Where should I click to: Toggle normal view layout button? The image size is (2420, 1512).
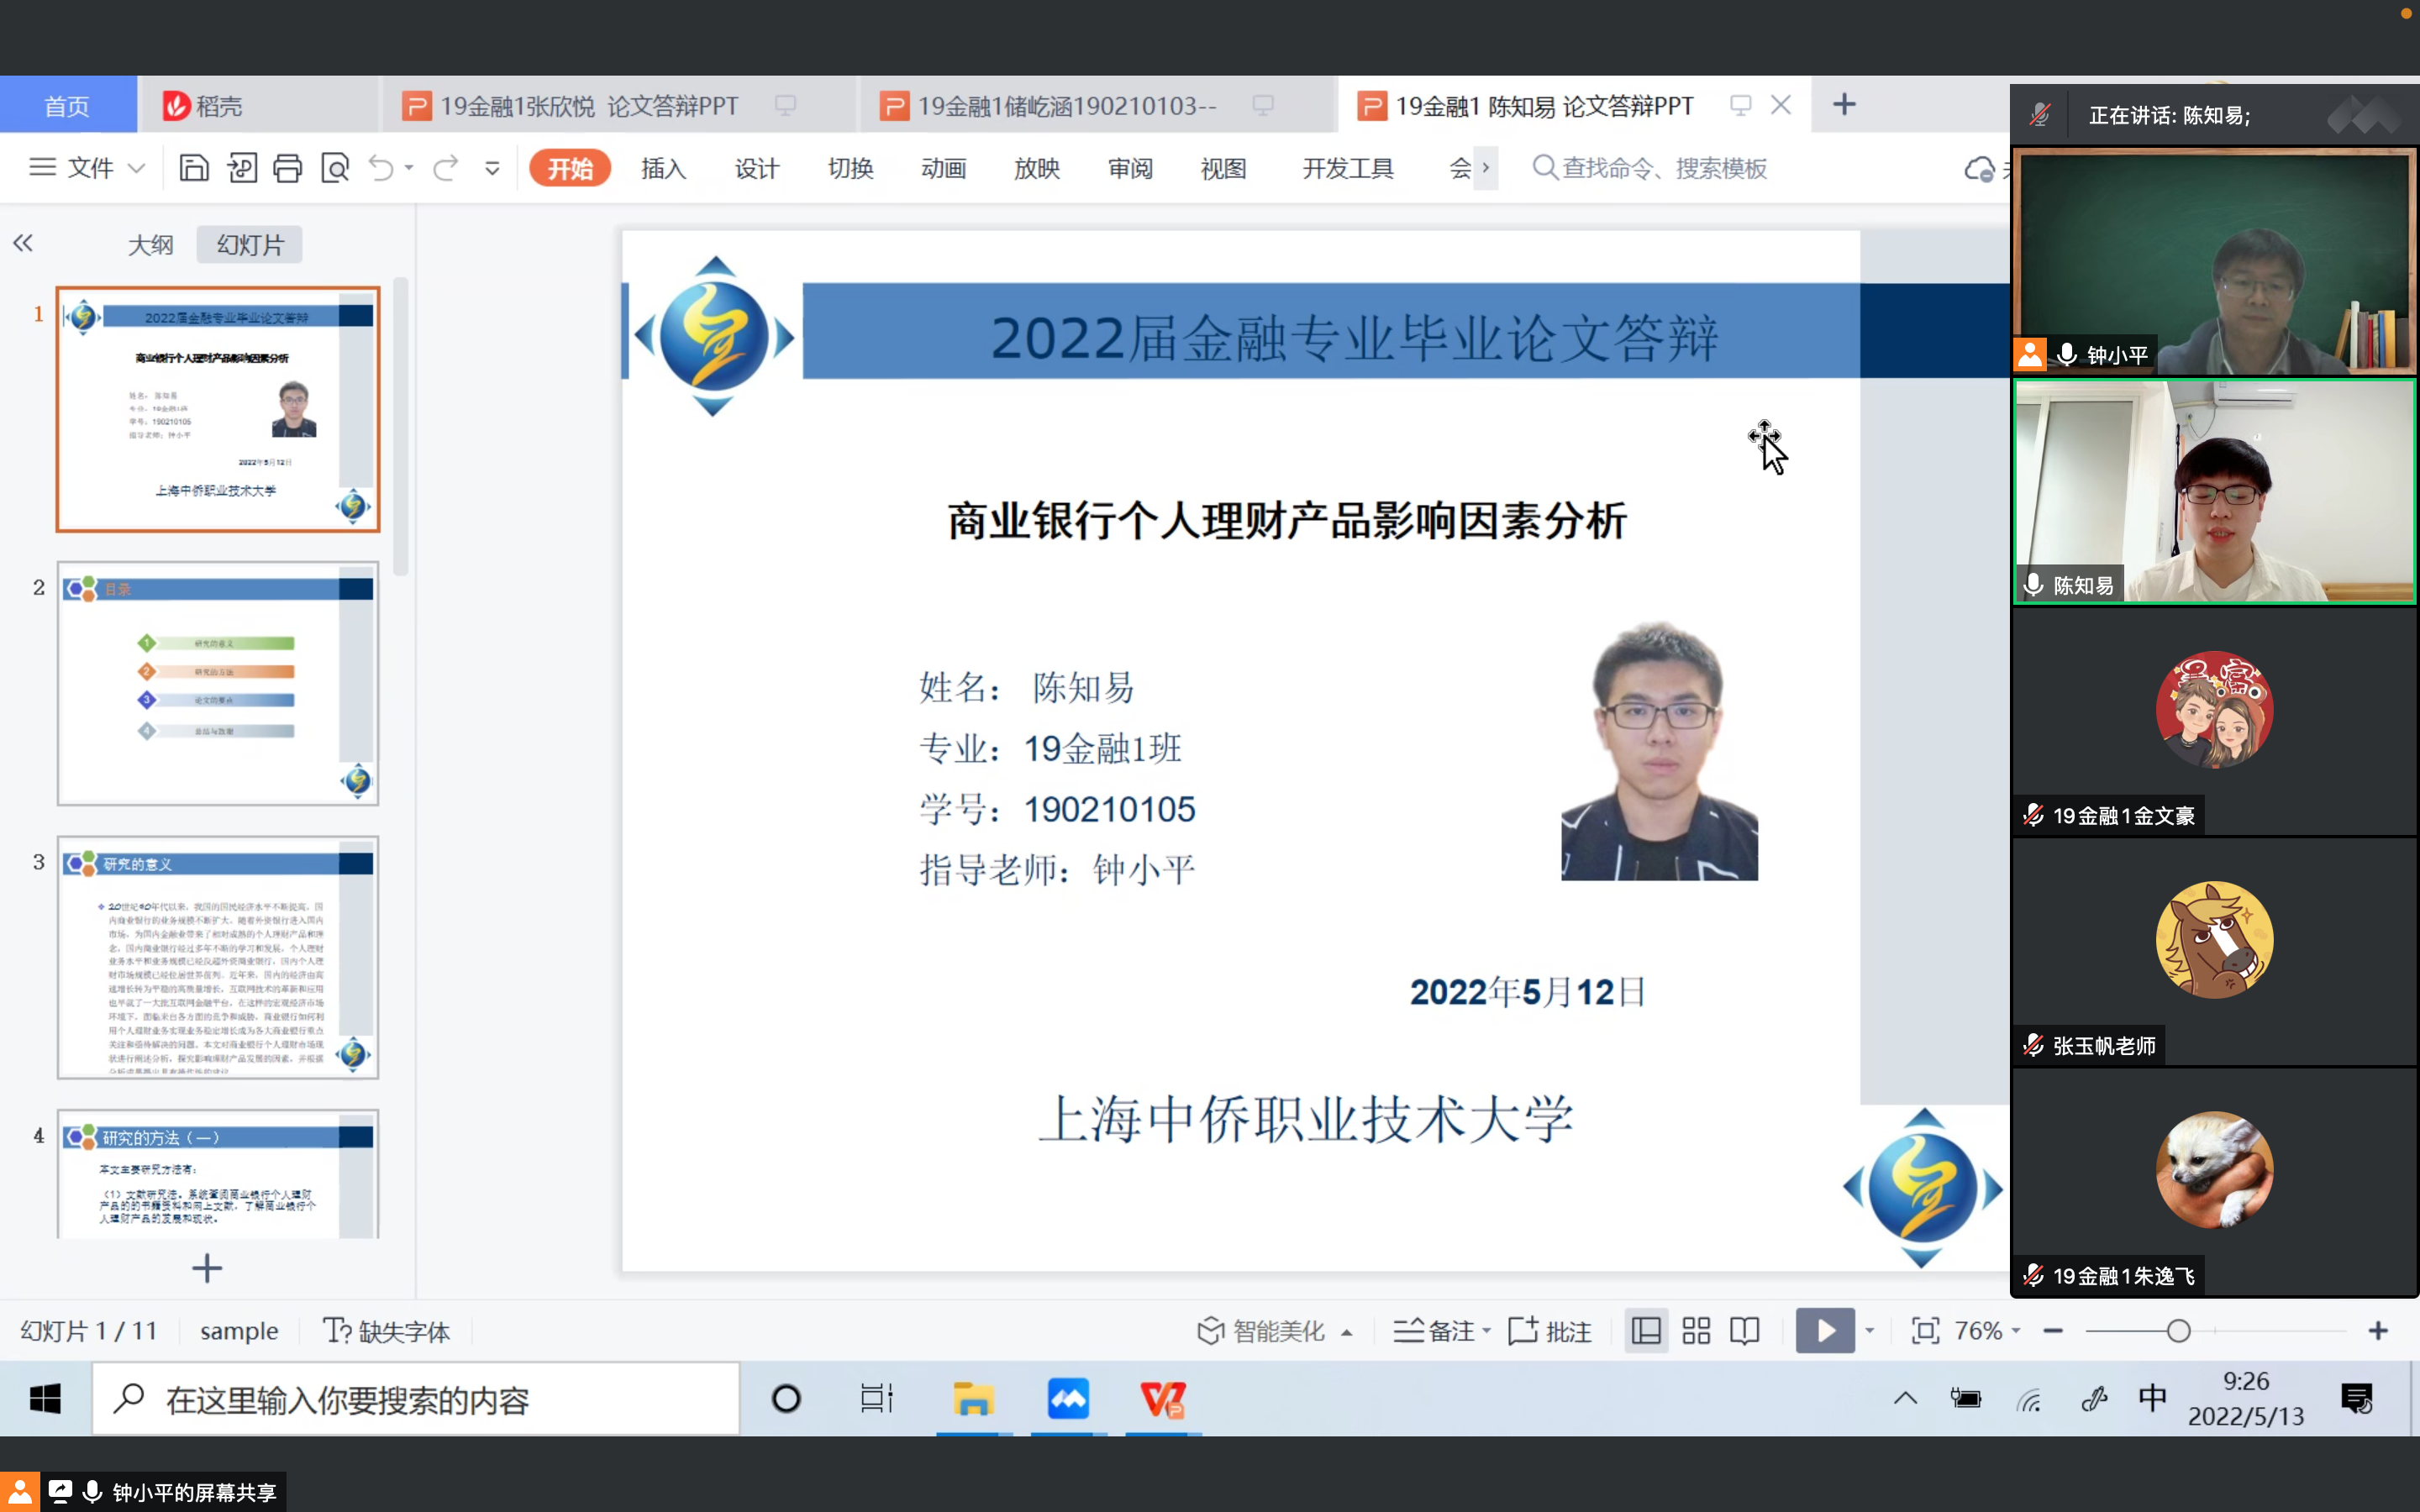[1646, 1331]
